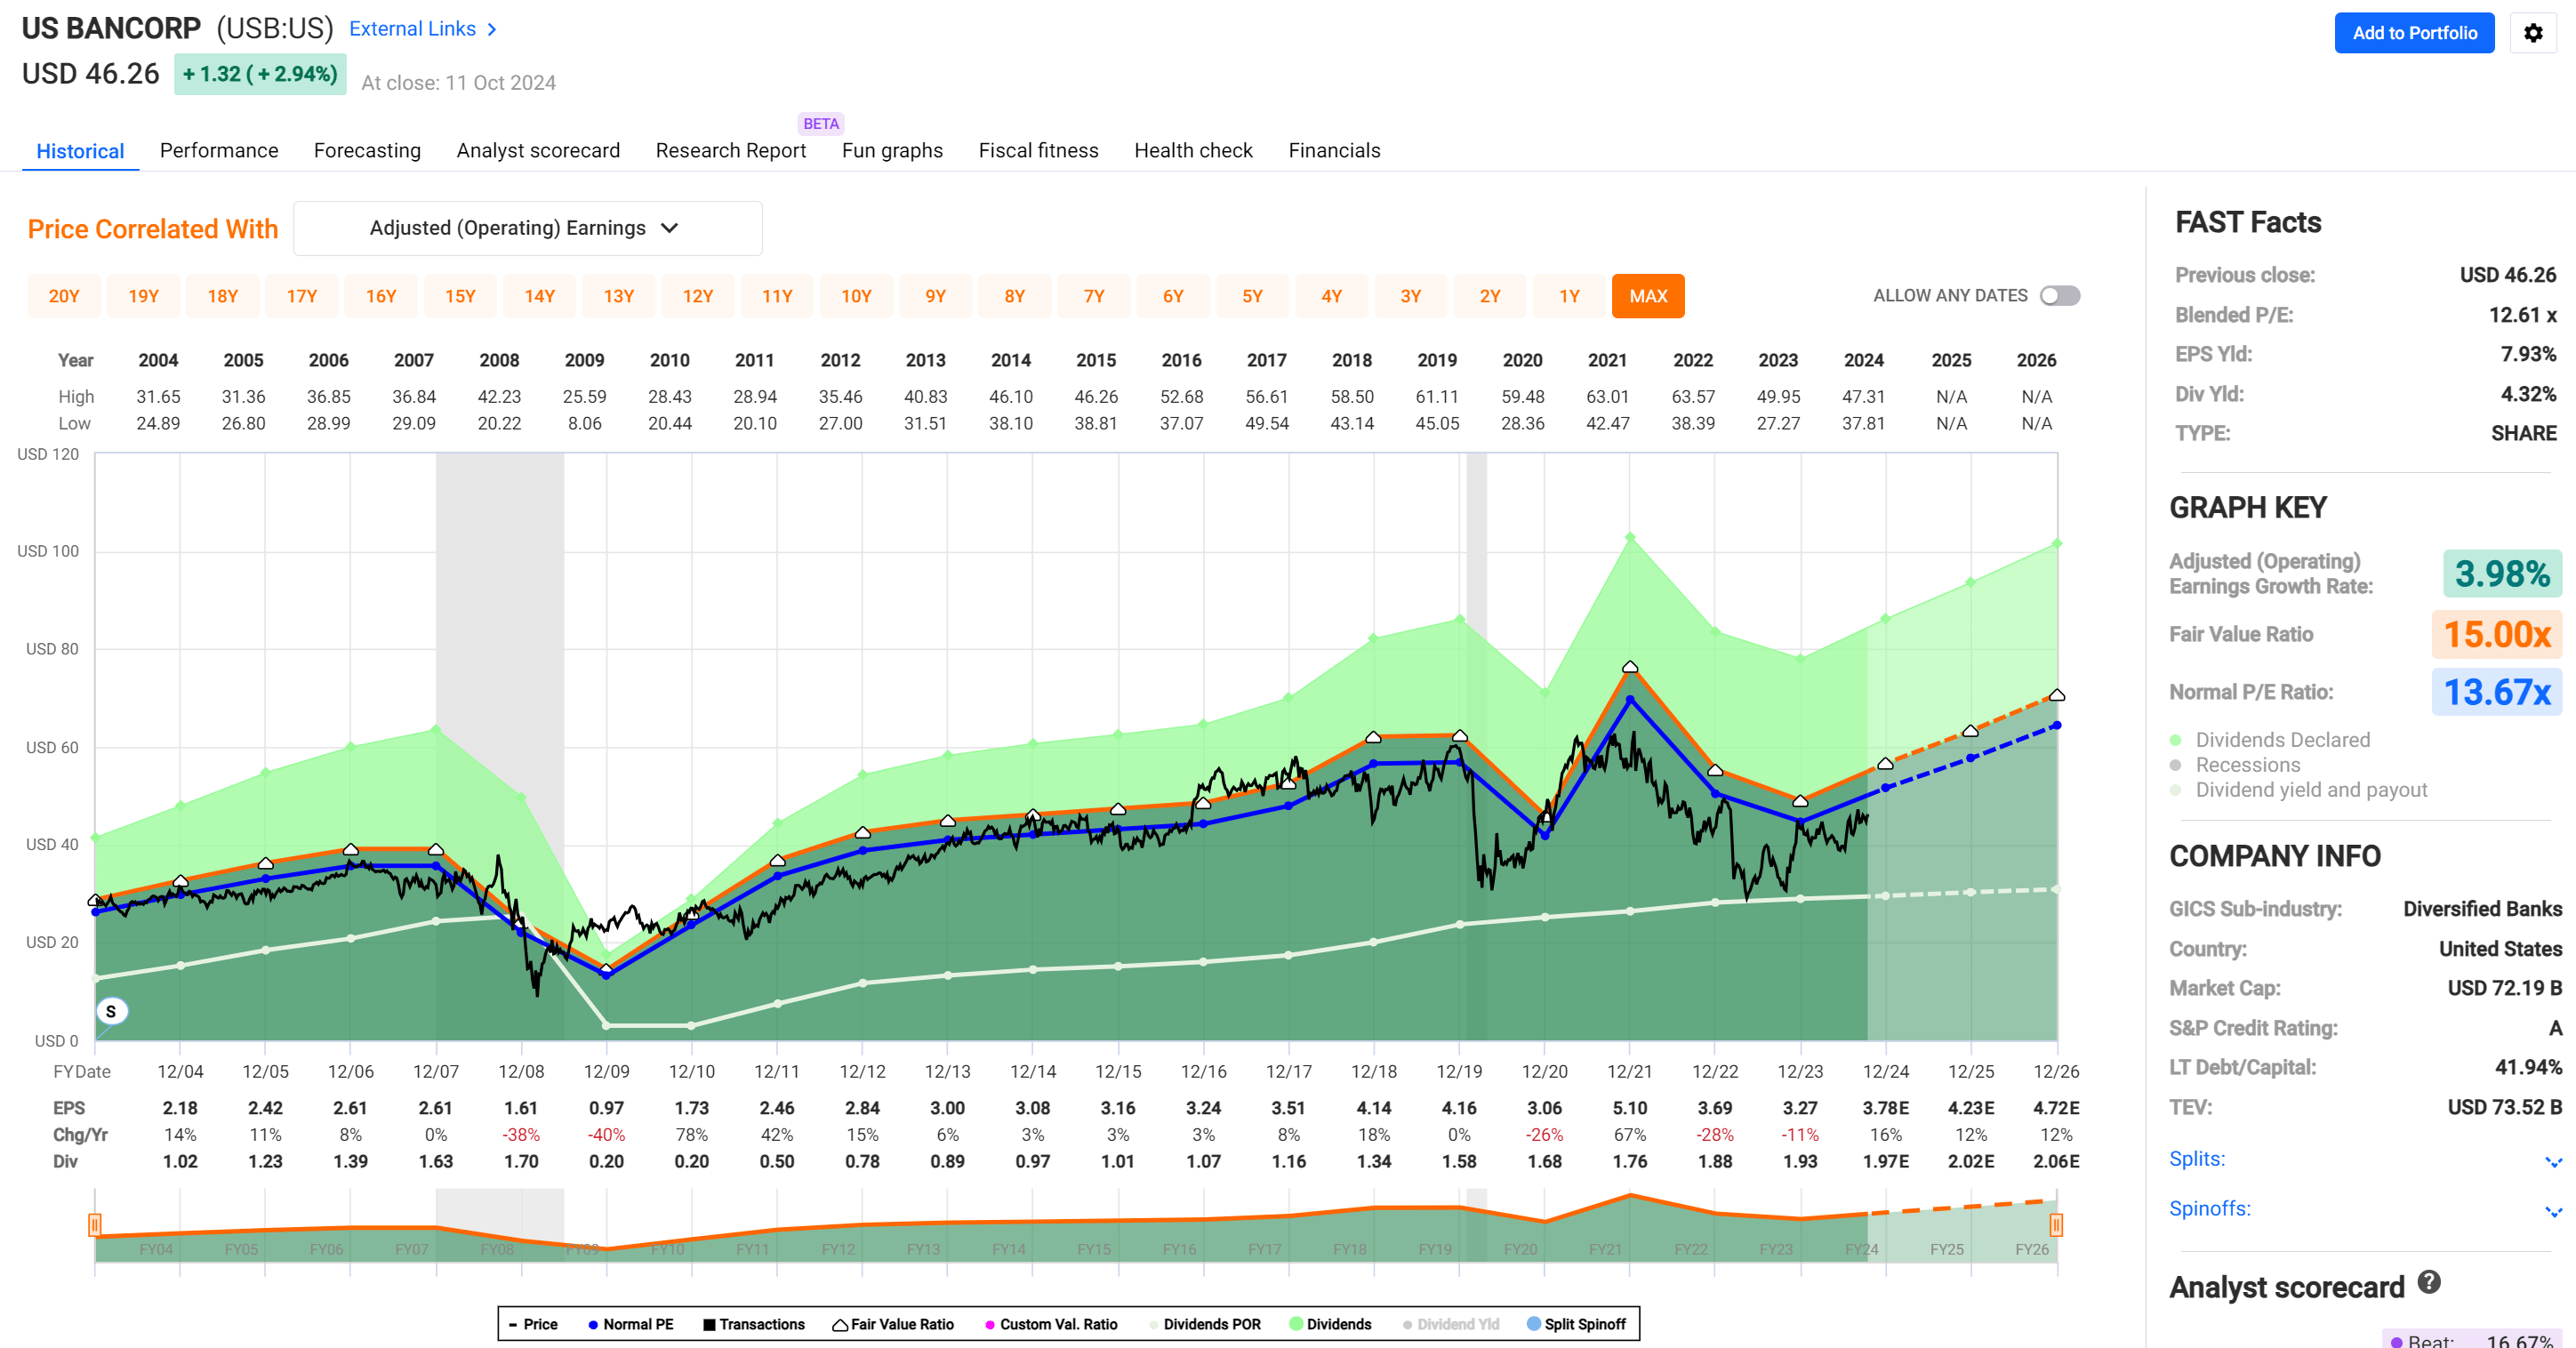Viewport: 2576px width, 1348px height.
Task: Toggle Dividends Declared in graph key
Action: tap(2282, 740)
